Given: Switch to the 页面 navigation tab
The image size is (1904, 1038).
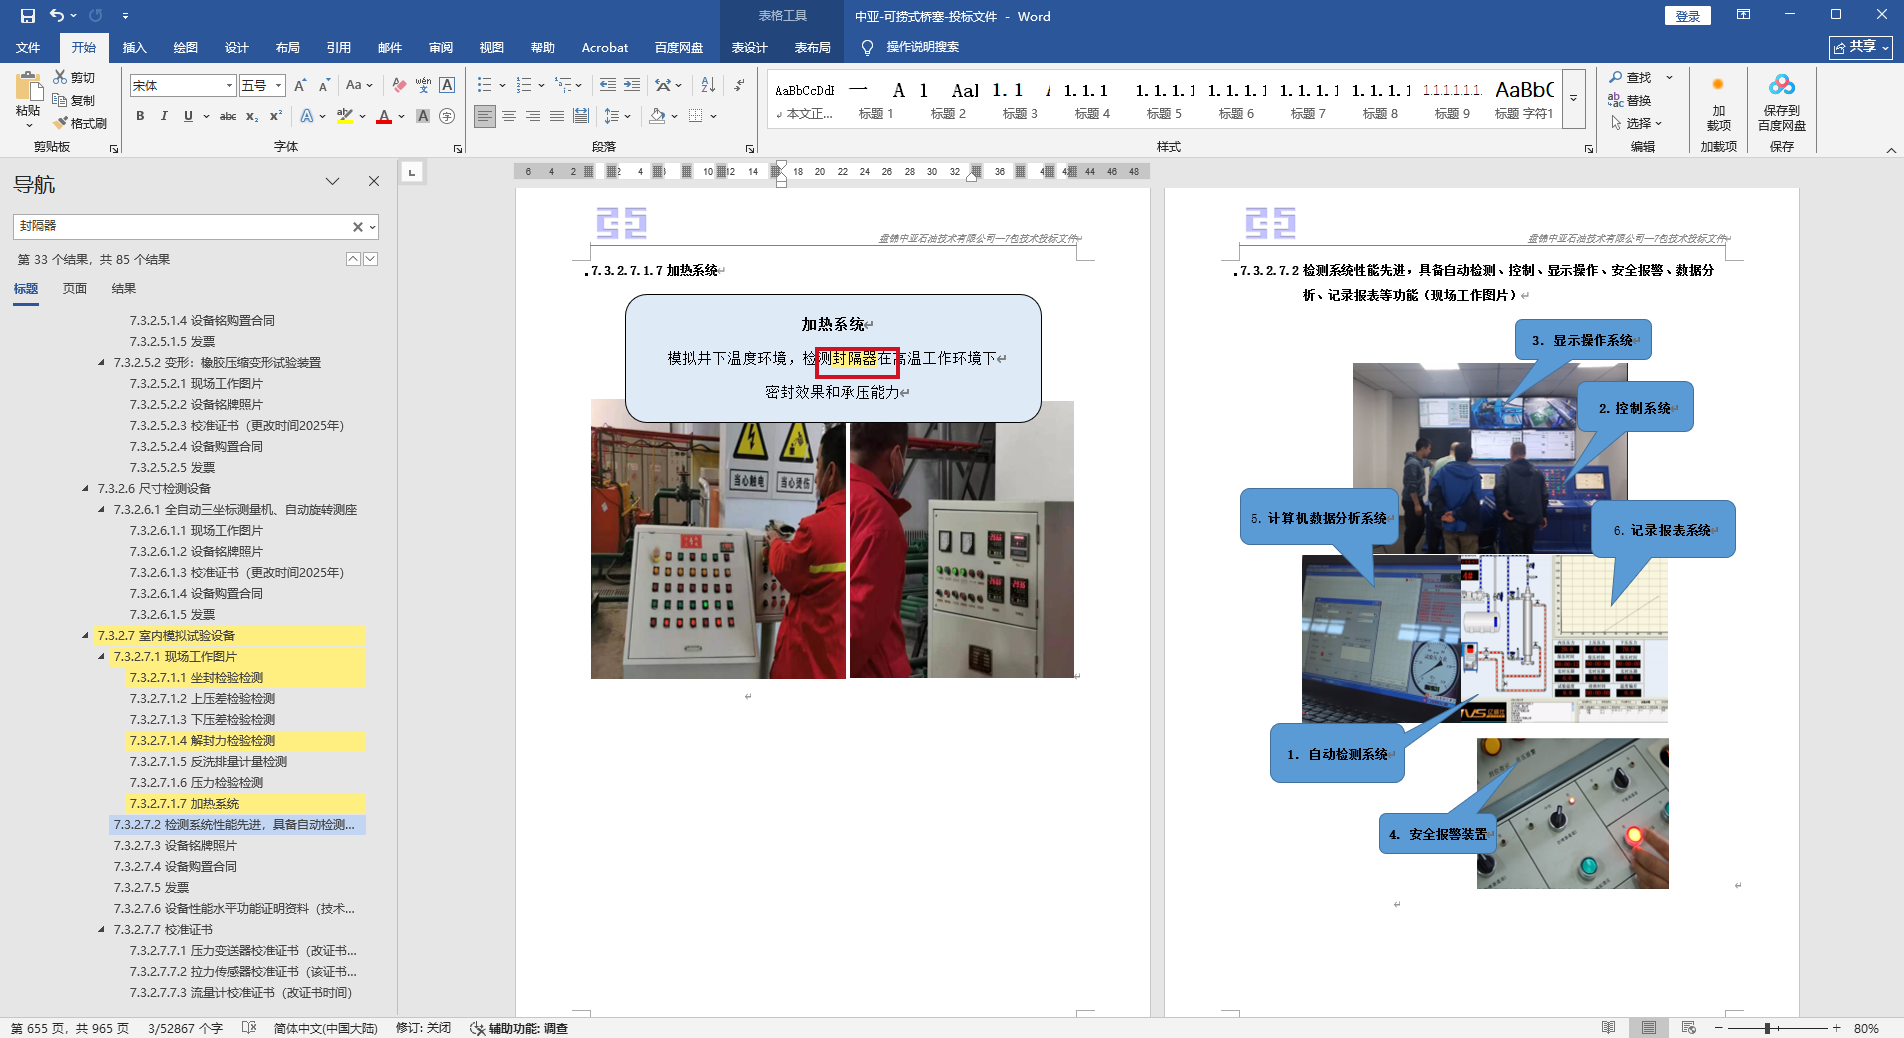Looking at the screenshot, I should click(75, 289).
